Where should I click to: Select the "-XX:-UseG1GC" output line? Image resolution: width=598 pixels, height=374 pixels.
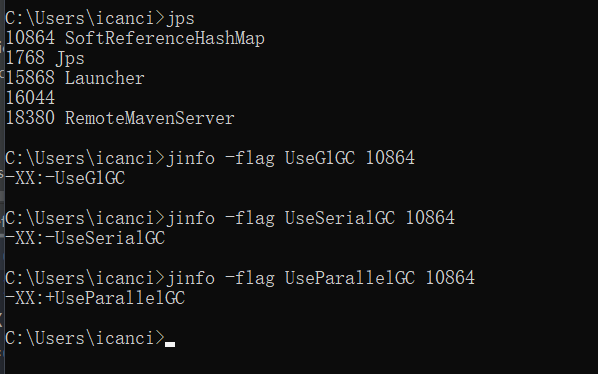(x=65, y=178)
